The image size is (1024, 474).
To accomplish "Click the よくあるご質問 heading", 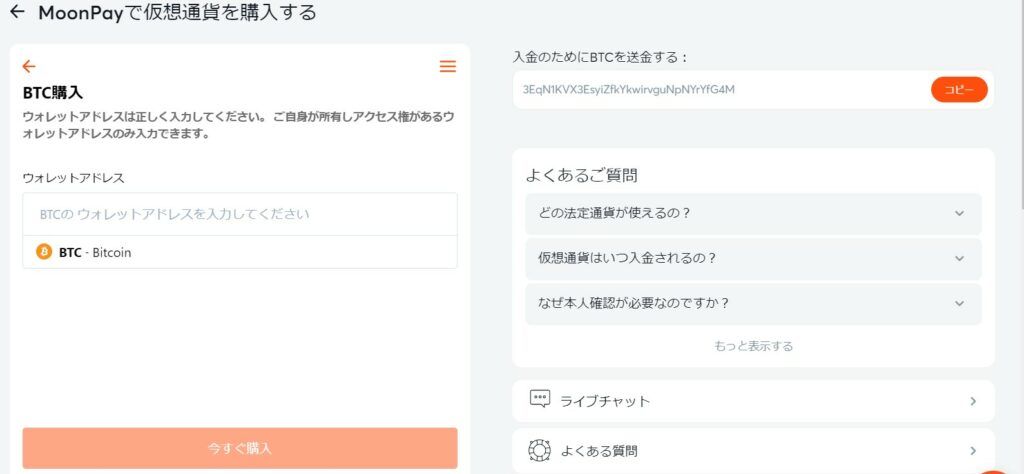I will [x=582, y=175].
